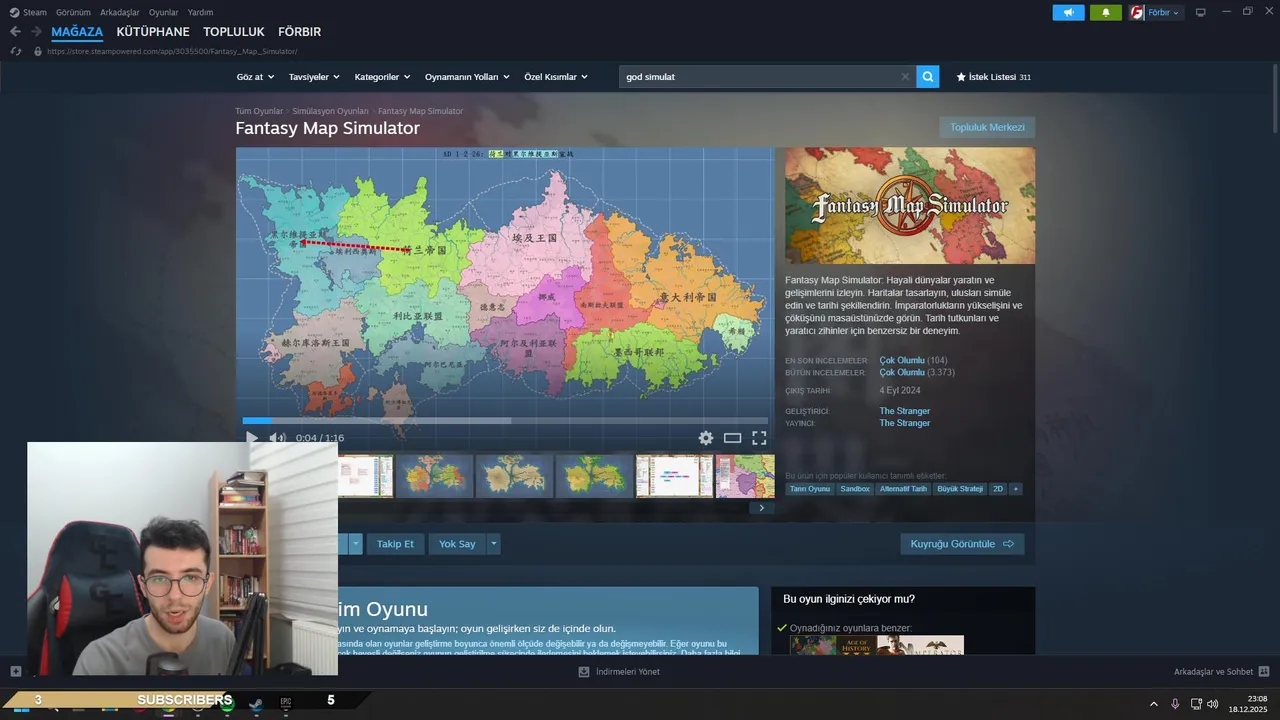Screen dimensions: 1280x720
Task: Click the add game plus icon
Action: (x=15, y=671)
